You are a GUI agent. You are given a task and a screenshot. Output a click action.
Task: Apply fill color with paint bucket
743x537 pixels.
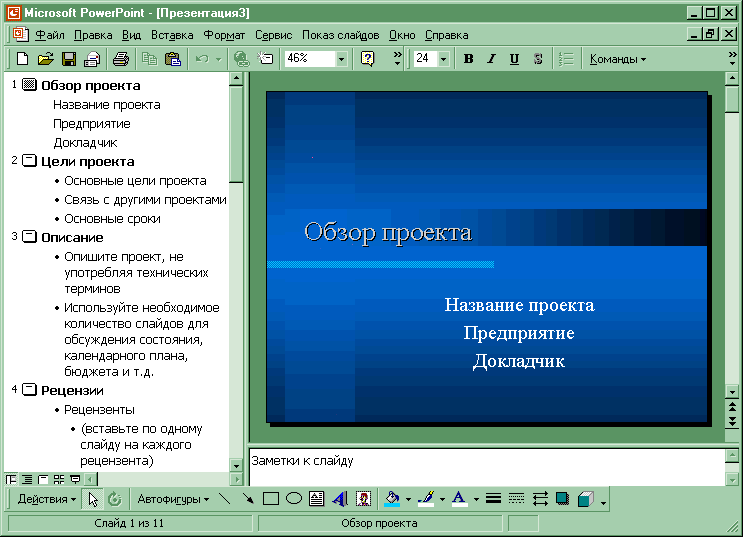tap(392, 499)
